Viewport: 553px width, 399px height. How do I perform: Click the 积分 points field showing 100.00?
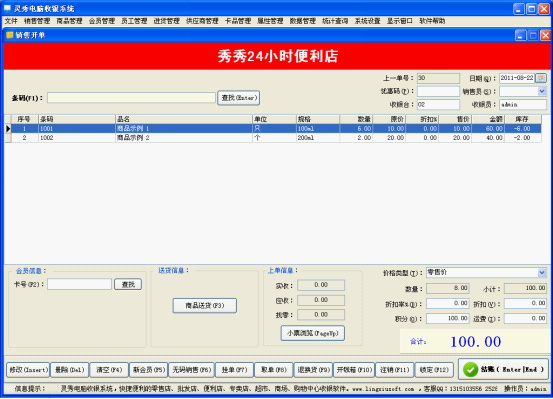point(447,319)
